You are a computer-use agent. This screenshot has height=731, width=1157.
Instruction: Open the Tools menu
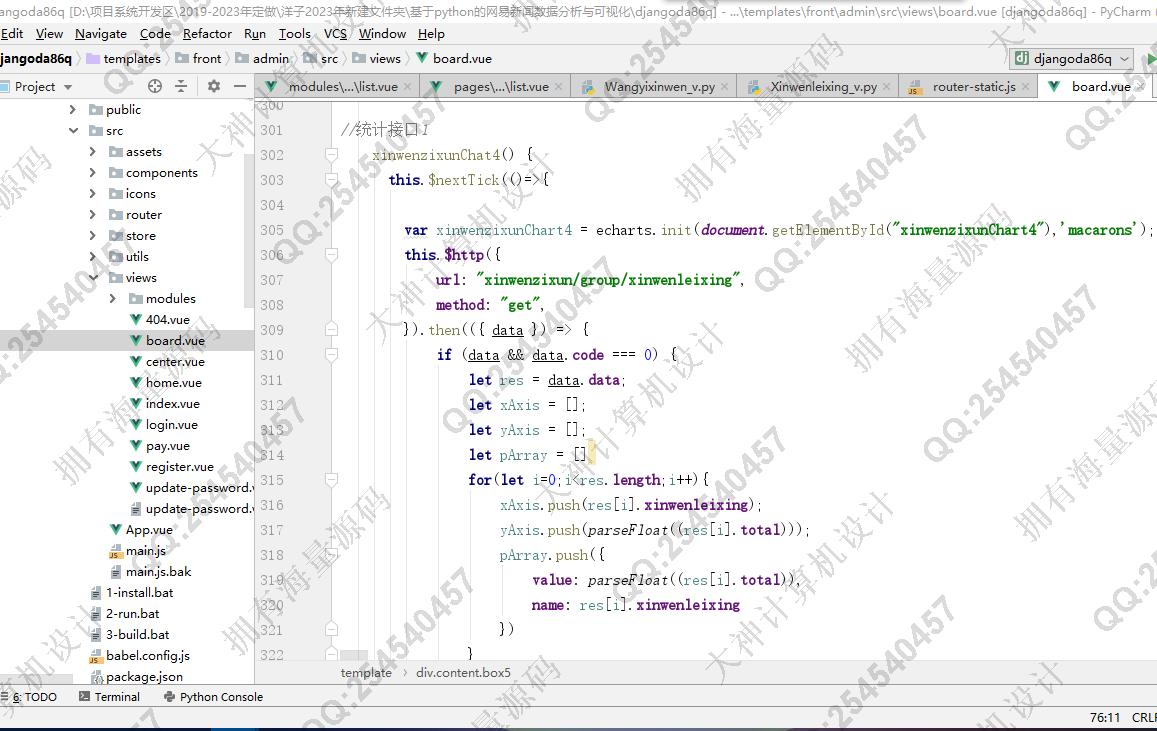tap(294, 34)
